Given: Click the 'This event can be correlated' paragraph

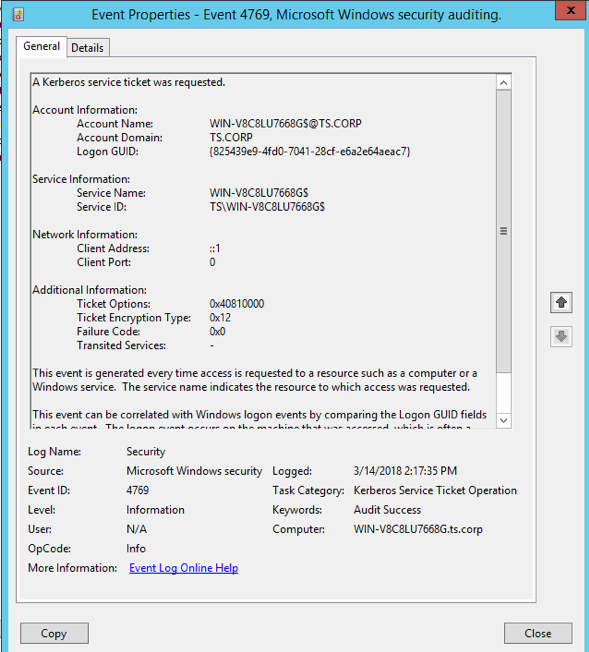Looking at the screenshot, I should pos(260,419).
